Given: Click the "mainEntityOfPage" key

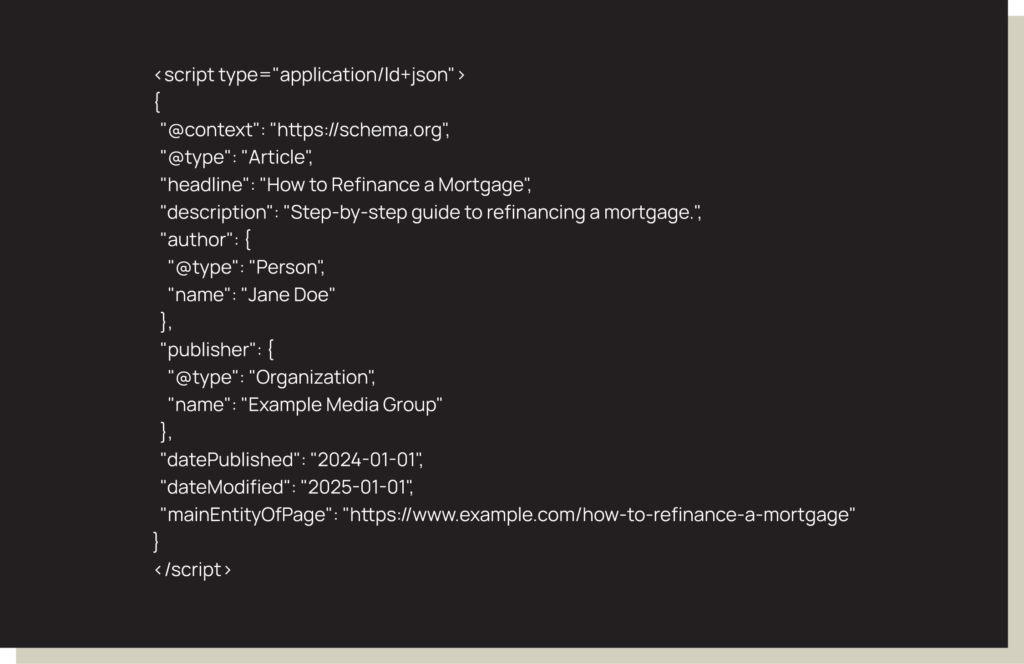Looking at the screenshot, I should pos(246,515).
